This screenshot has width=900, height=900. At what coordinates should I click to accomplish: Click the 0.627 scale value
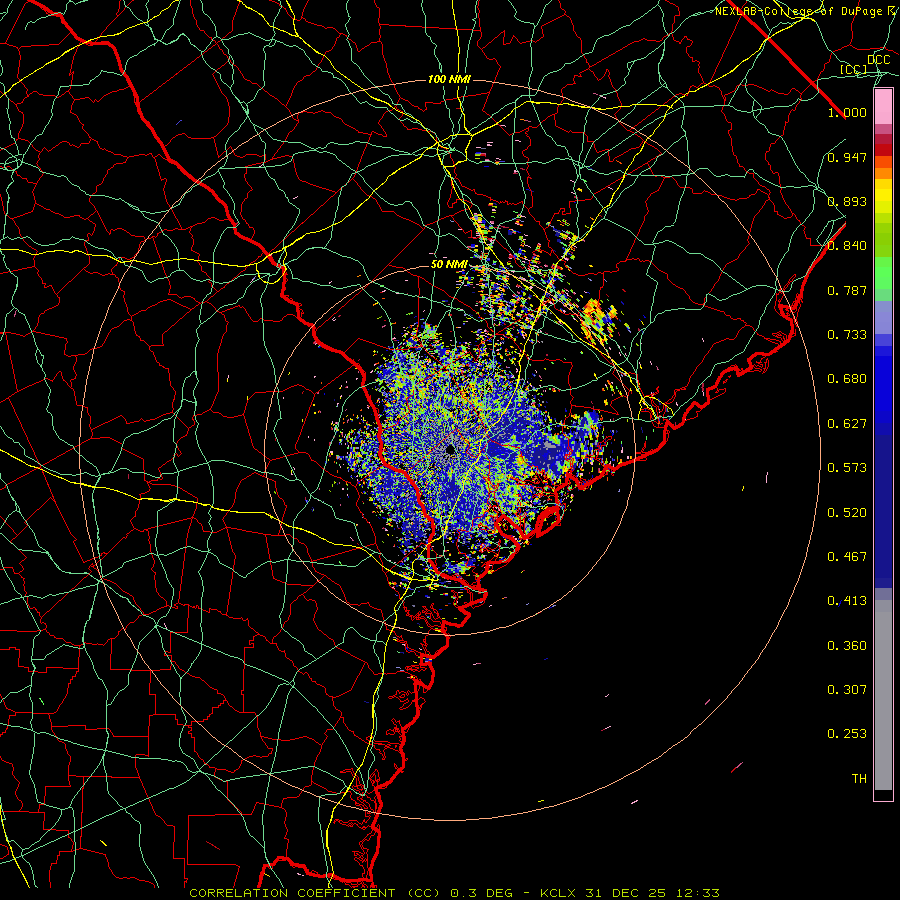point(847,424)
